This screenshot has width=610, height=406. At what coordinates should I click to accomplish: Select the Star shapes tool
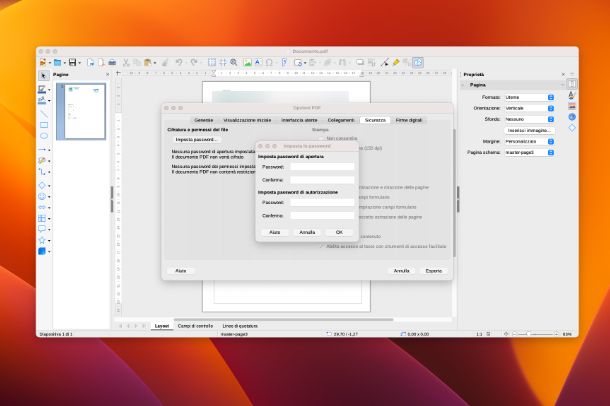42,240
